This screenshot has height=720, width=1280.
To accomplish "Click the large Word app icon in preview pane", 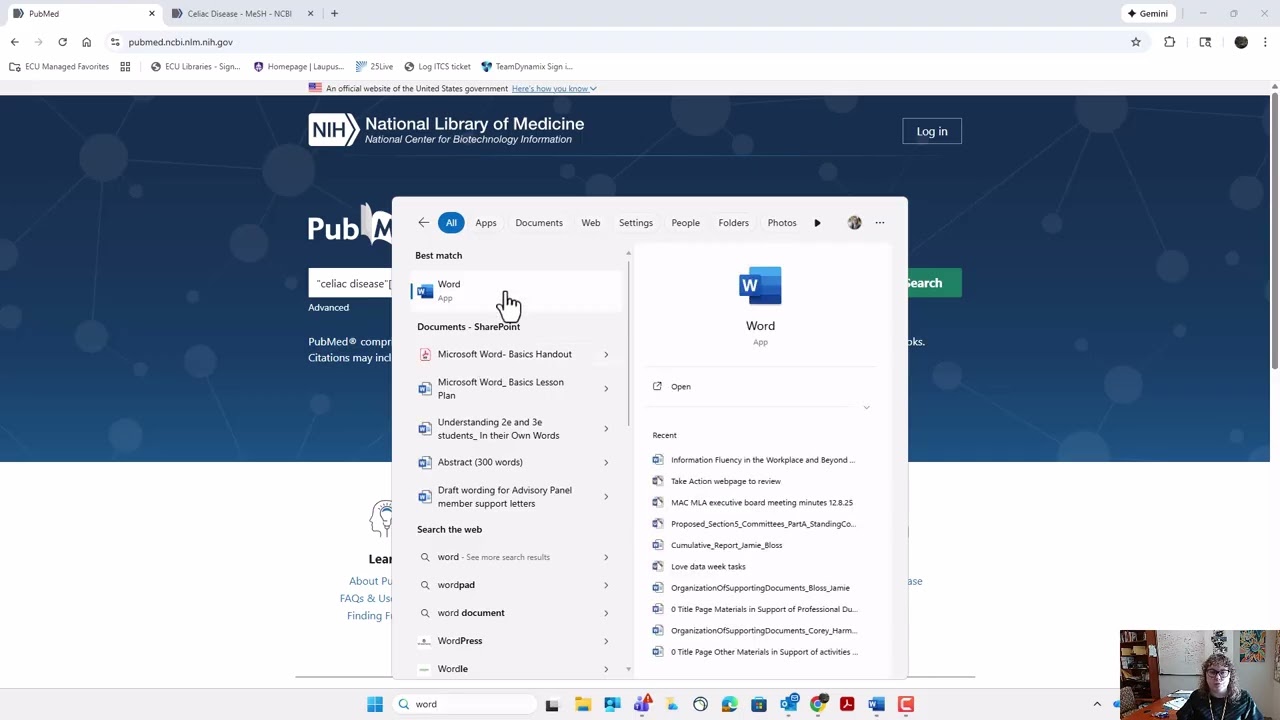I will coord(760,286).
